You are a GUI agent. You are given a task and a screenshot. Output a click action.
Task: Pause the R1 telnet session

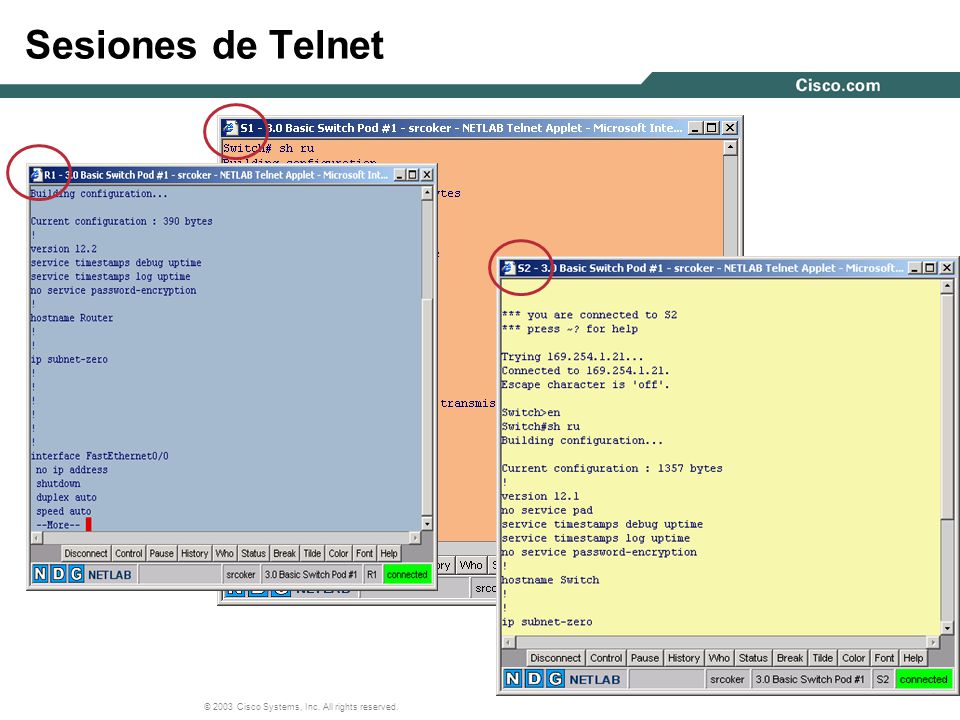pyautogui.click(x=162, y=553)
